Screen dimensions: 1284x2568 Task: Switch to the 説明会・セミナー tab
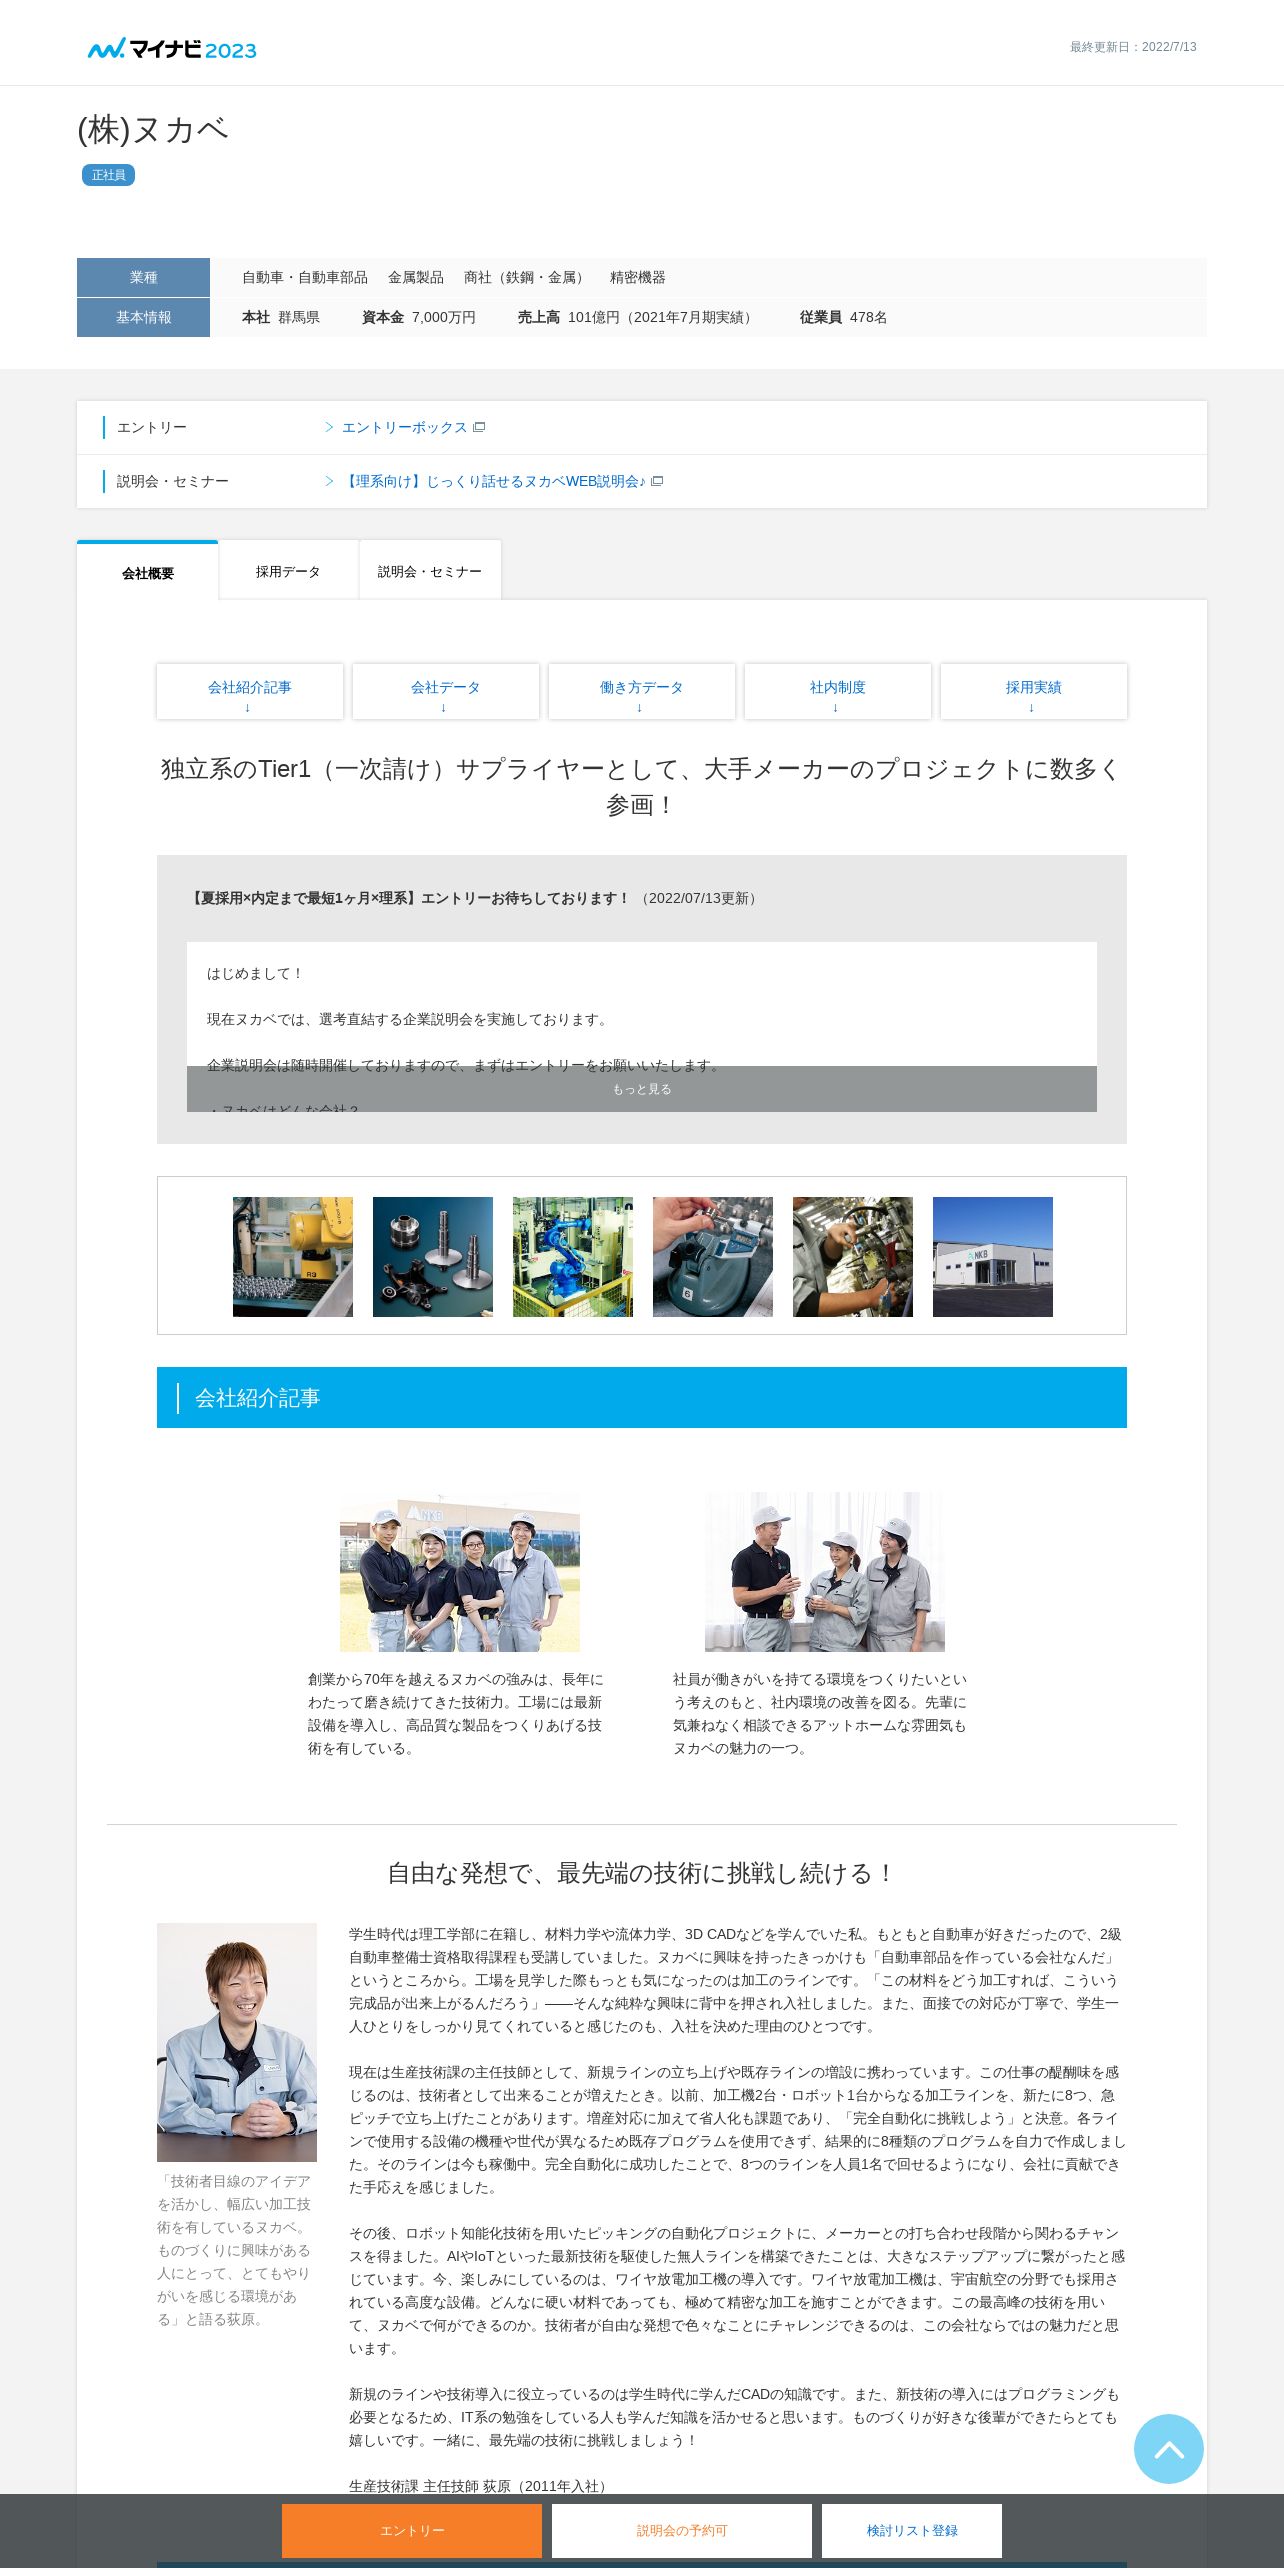click(430, 571)
